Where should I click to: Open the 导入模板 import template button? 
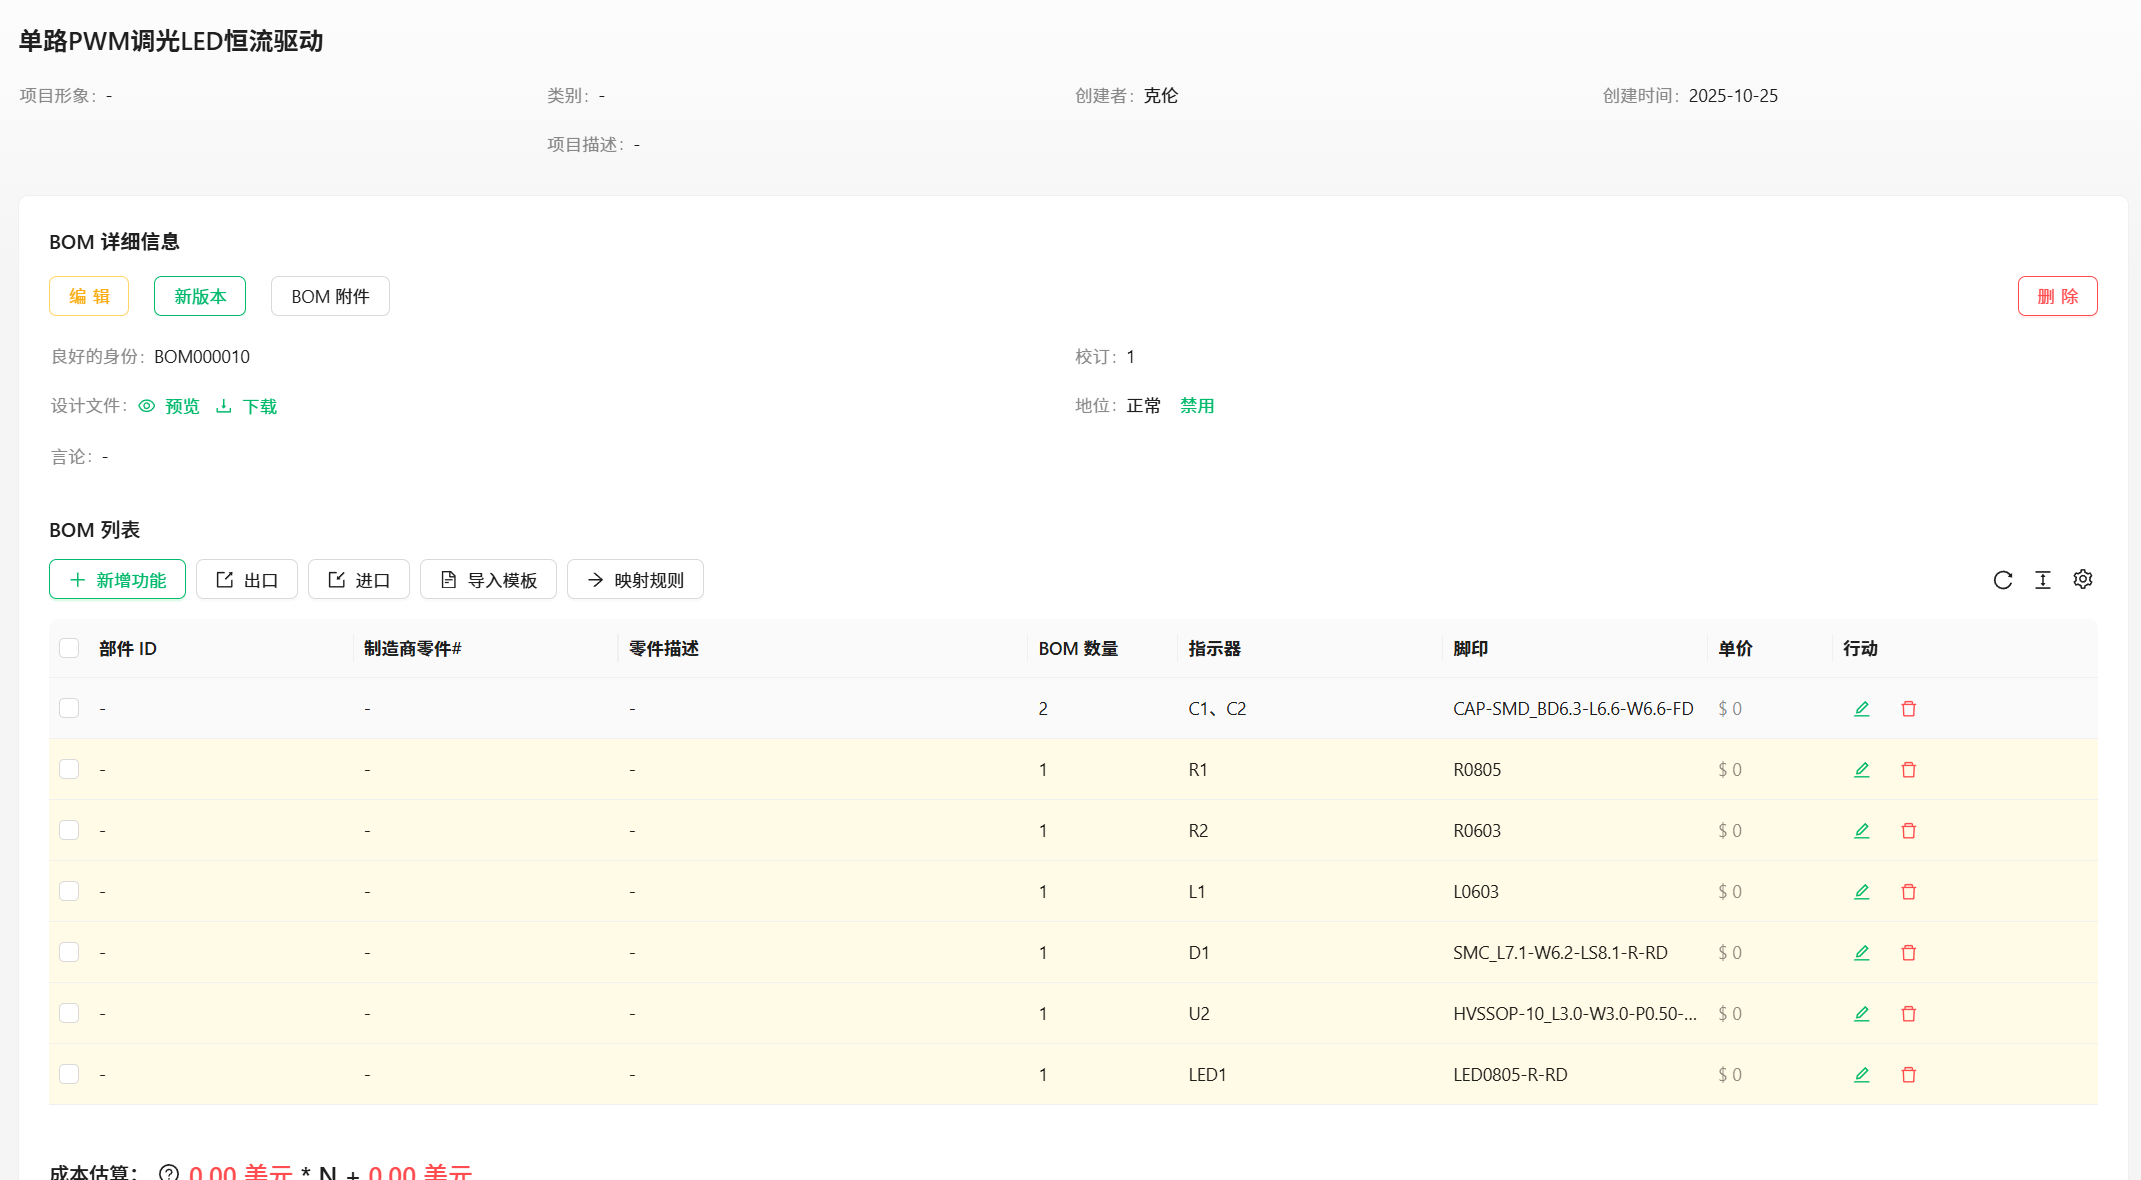pyautogui.click(x=488, y=580)
